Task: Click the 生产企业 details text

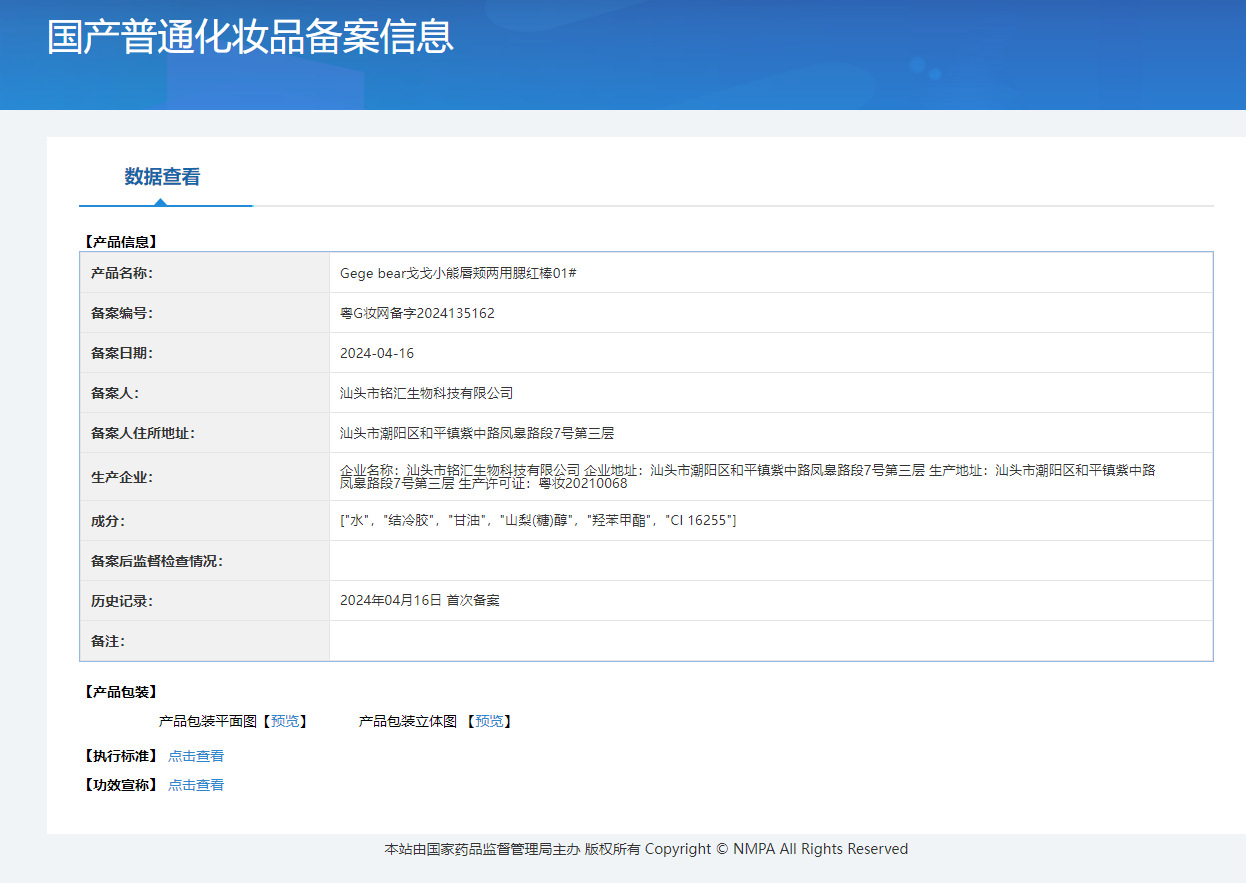Action: pos(747,476)
